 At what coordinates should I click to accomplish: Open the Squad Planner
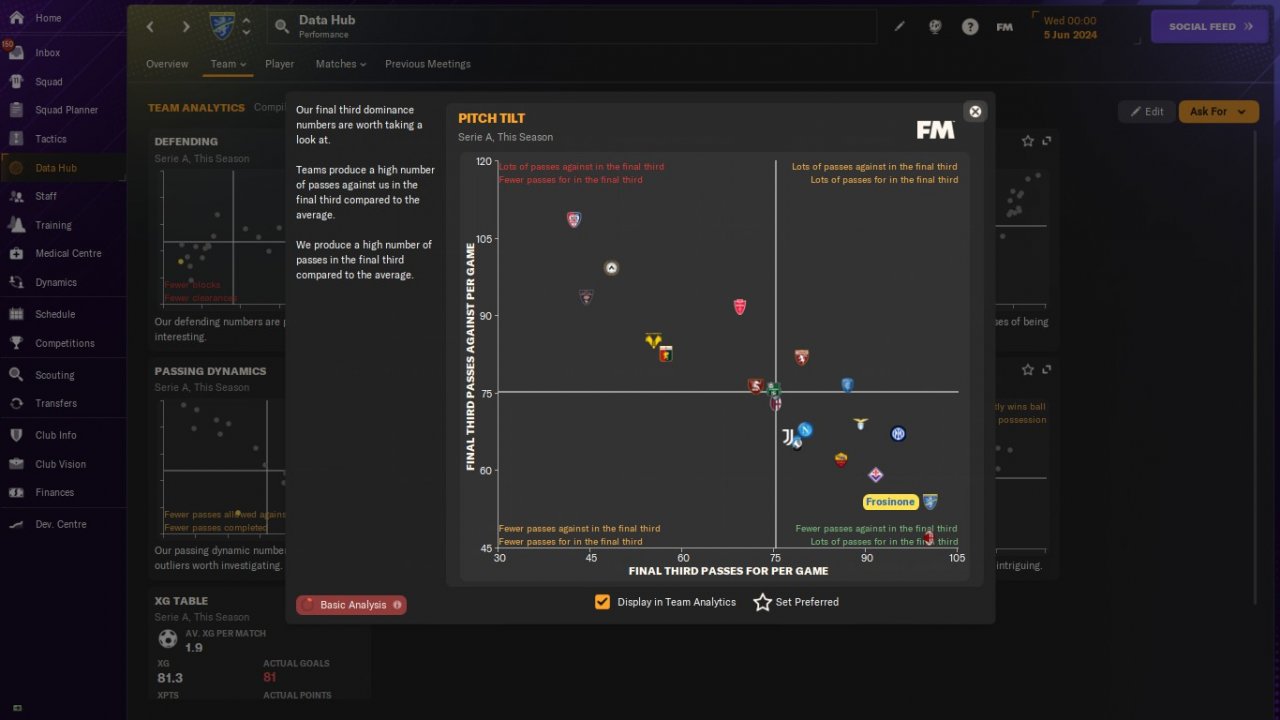pyautogui.click(x=66, y=110)
